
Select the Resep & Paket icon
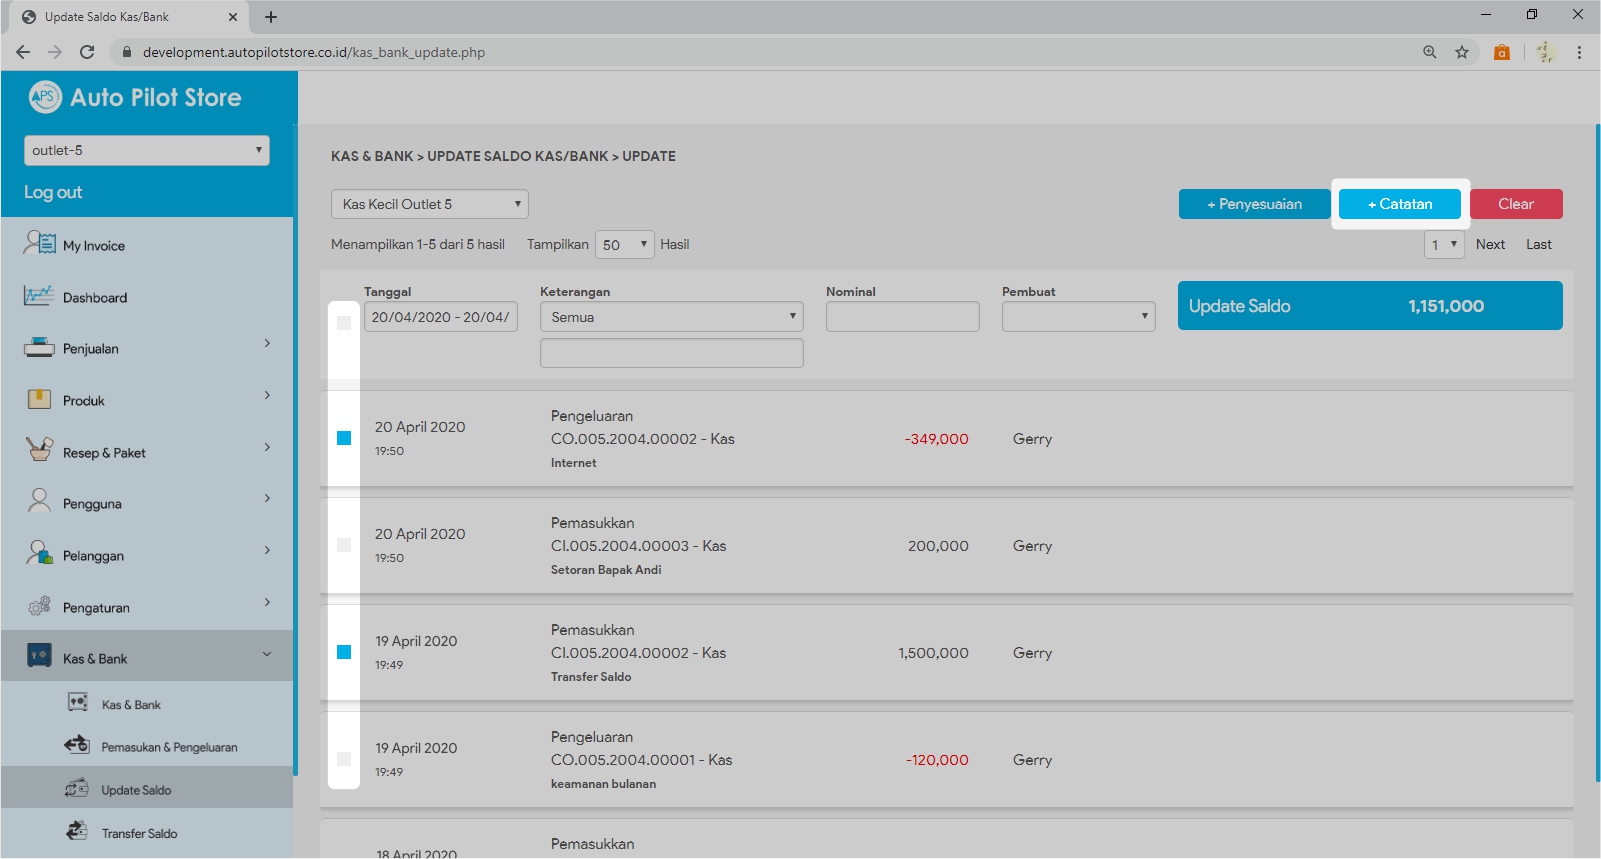click(x=39, y=450)
